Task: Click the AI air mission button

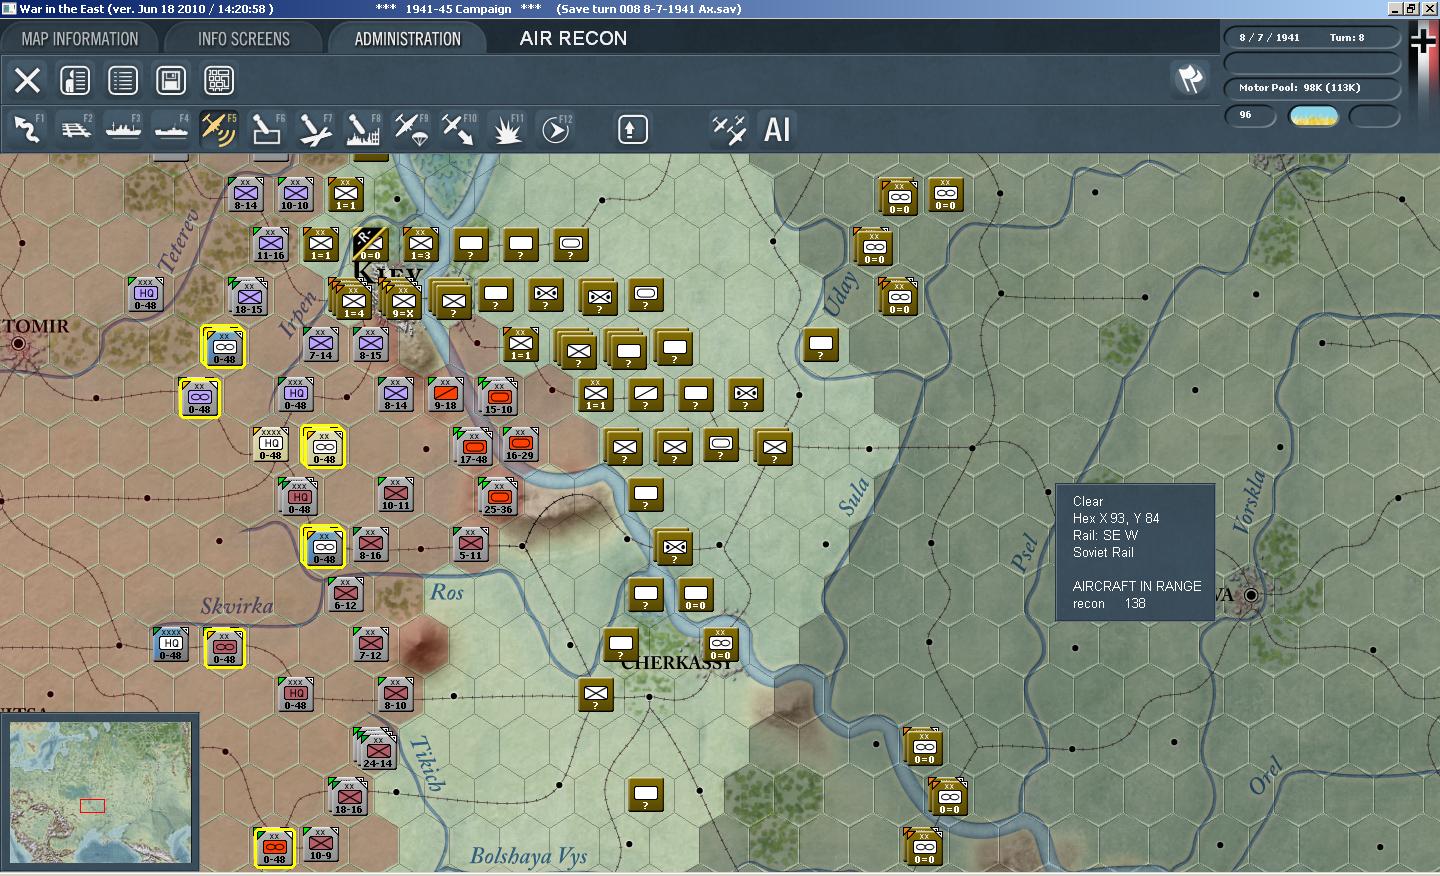Action: tap(777, 129)
